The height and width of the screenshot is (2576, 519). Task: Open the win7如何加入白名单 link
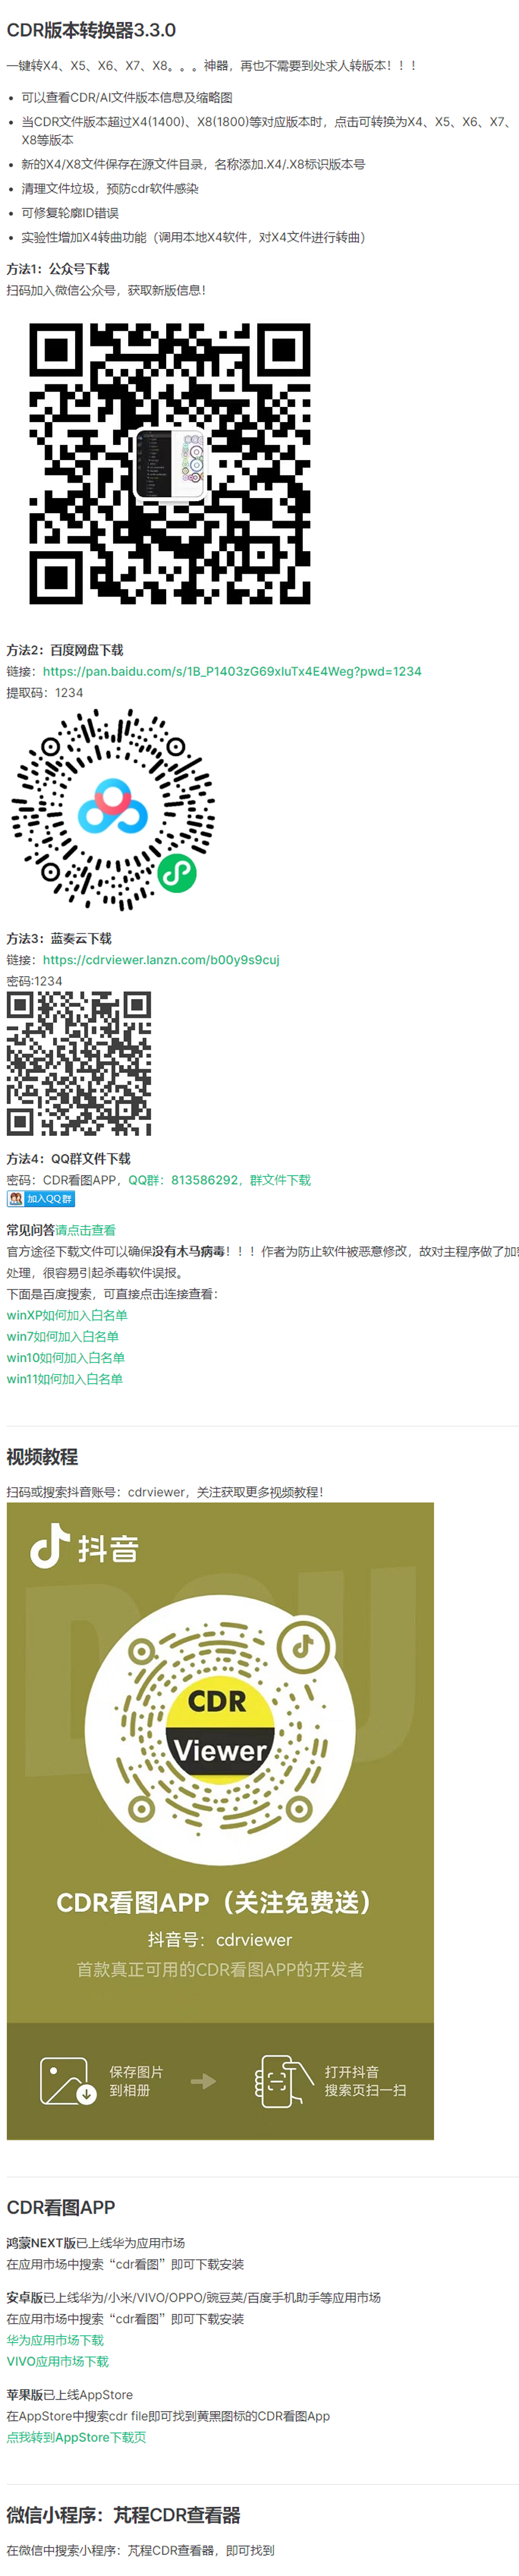(63, 1336)
